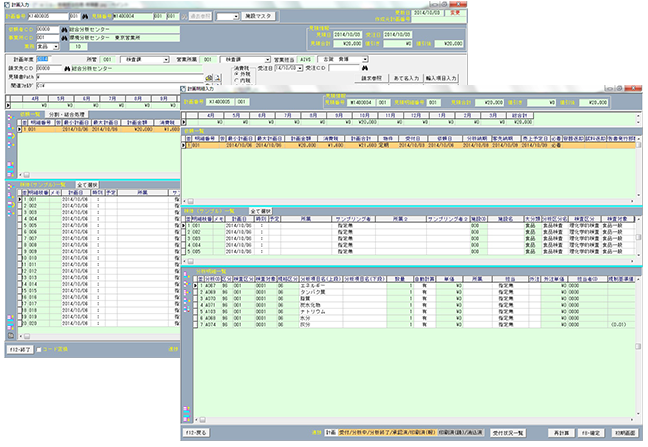Viewport: 648px width, 447px height.
Task: Click f8-確定 button
Action: (591, 433)
